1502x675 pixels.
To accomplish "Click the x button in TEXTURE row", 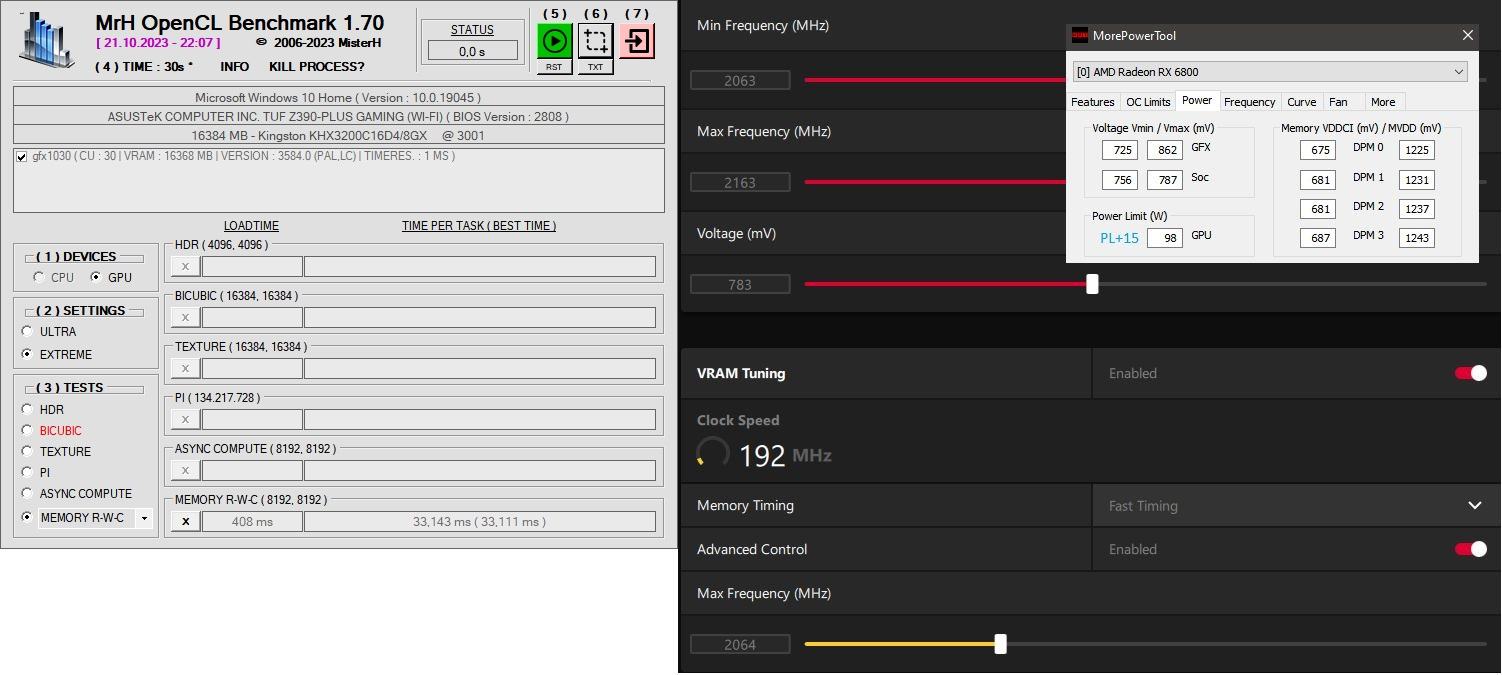I will [185, 368].
